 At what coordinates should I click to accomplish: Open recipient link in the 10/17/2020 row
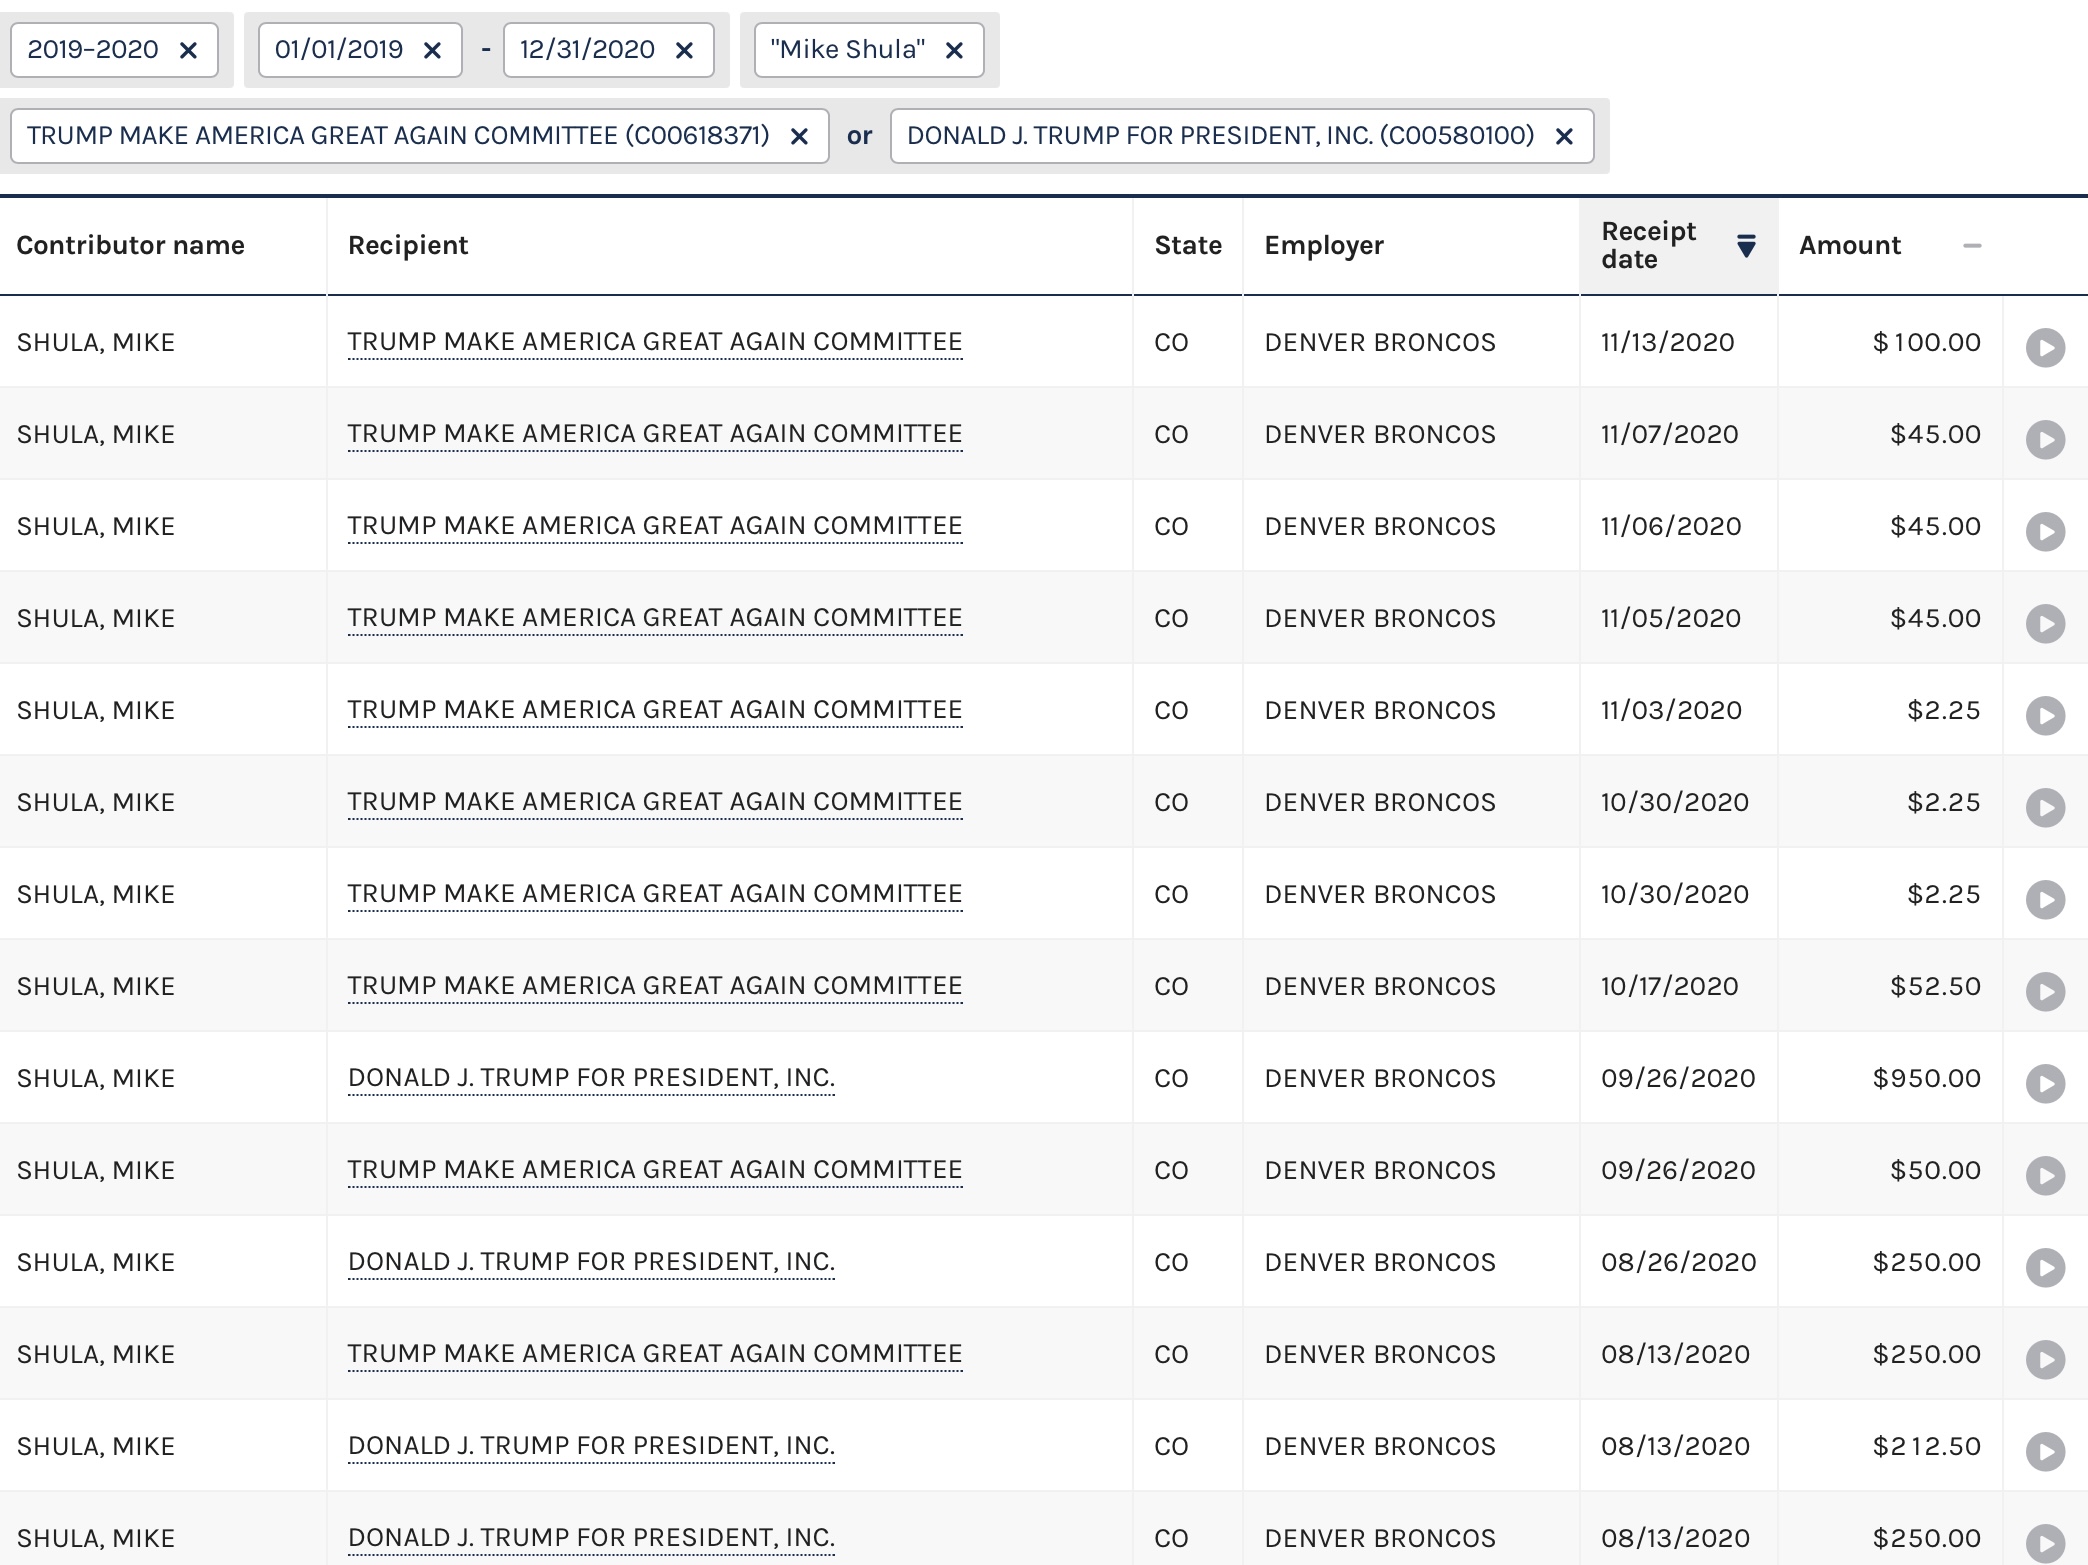point(655,986)
